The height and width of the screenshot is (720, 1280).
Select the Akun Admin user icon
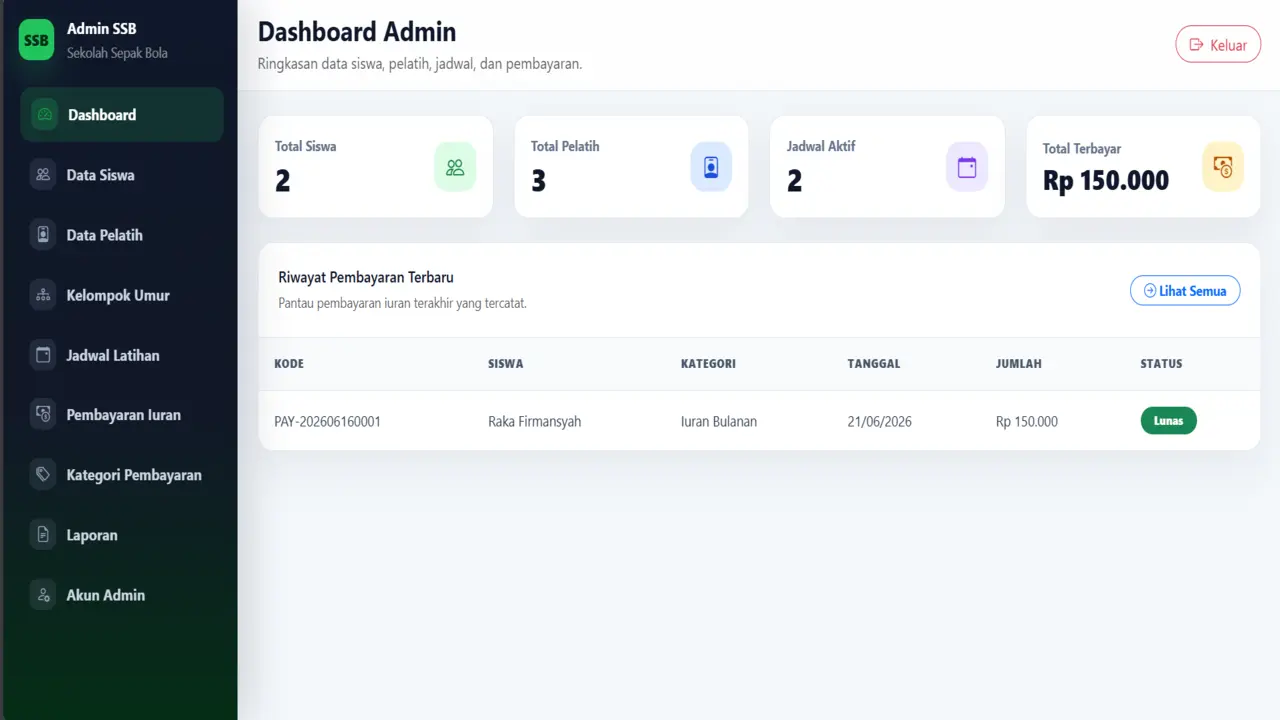[43, 595]
